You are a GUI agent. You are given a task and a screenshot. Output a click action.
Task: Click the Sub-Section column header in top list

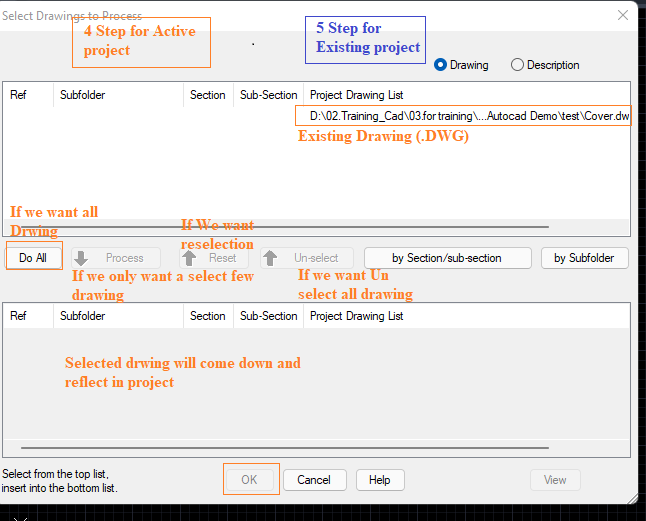tap(268, 95)
